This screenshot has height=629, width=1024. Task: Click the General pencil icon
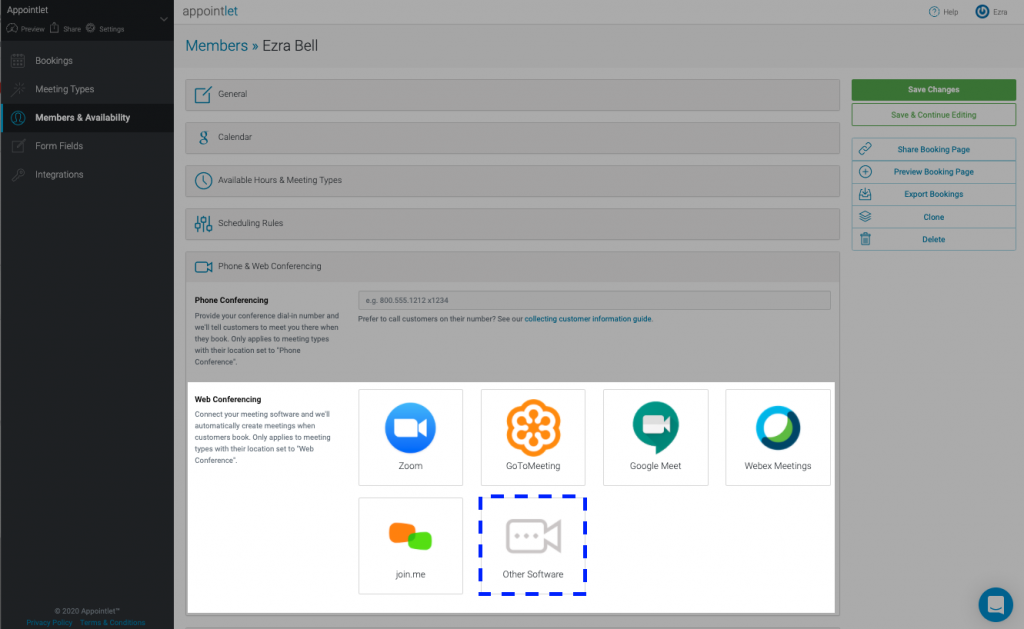tap(203, 95)
